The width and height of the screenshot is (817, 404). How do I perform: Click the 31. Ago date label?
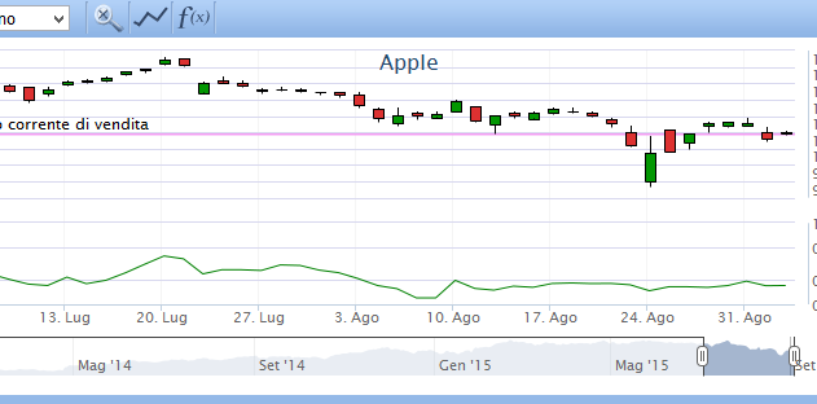click(x=744, y=317)
